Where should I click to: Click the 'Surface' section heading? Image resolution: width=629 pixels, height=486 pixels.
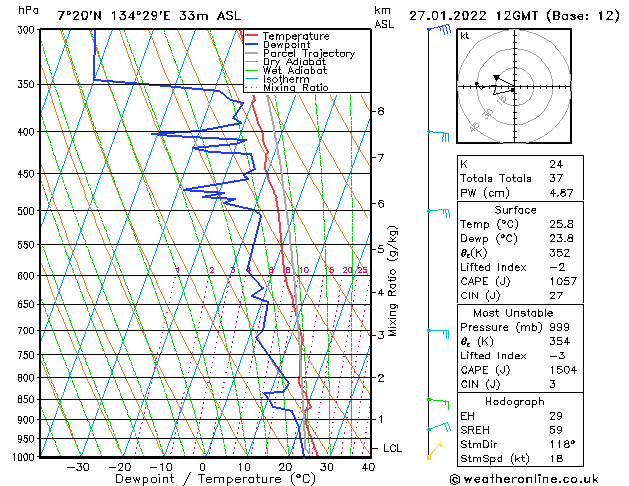point(515,210)
